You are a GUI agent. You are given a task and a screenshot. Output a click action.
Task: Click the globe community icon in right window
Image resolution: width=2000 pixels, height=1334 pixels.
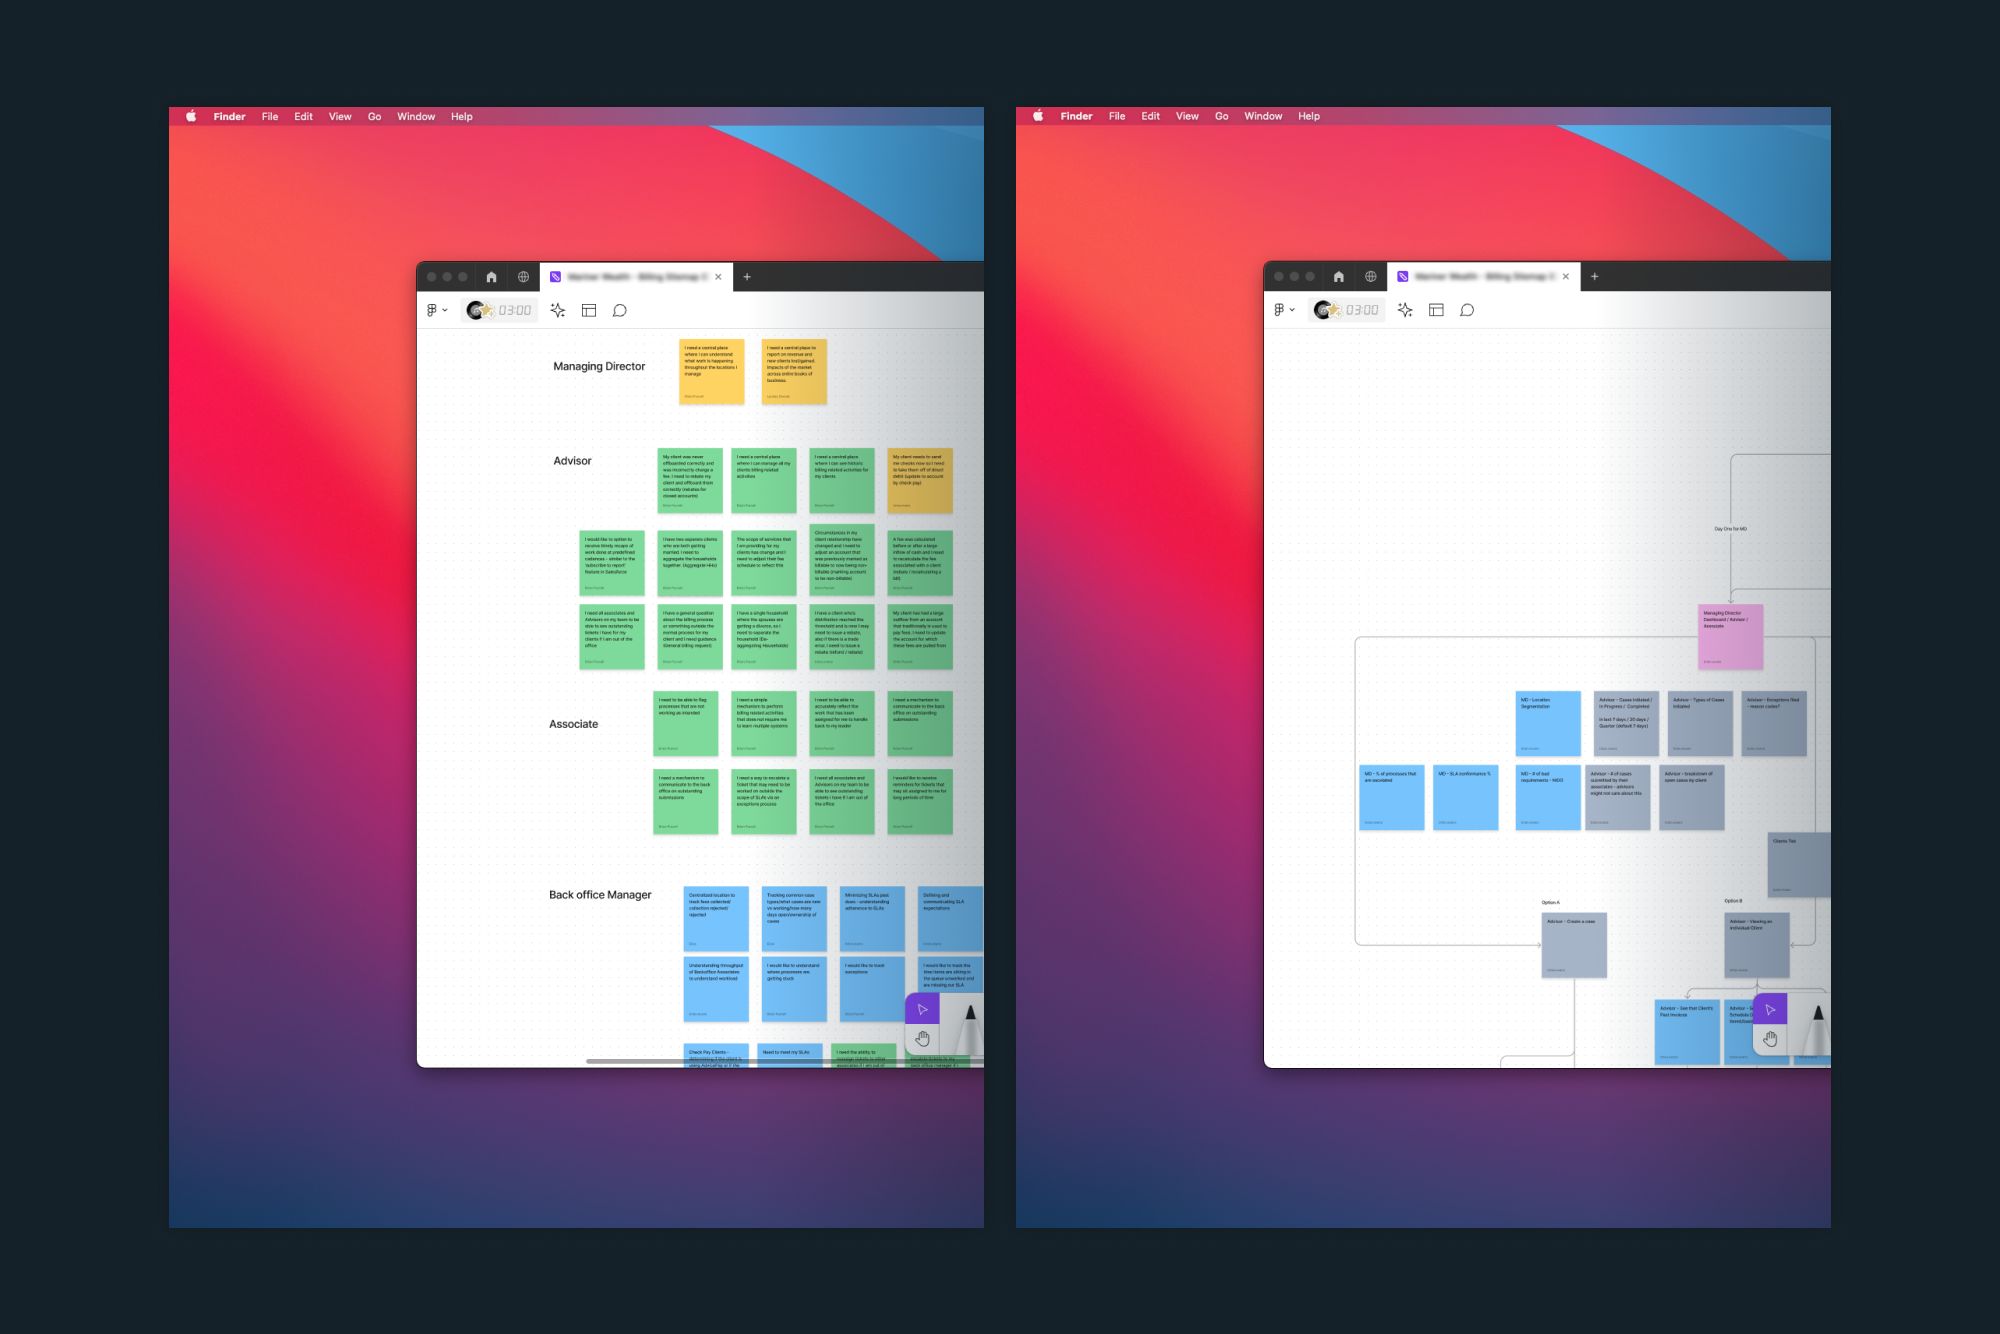pos(1370,277)
